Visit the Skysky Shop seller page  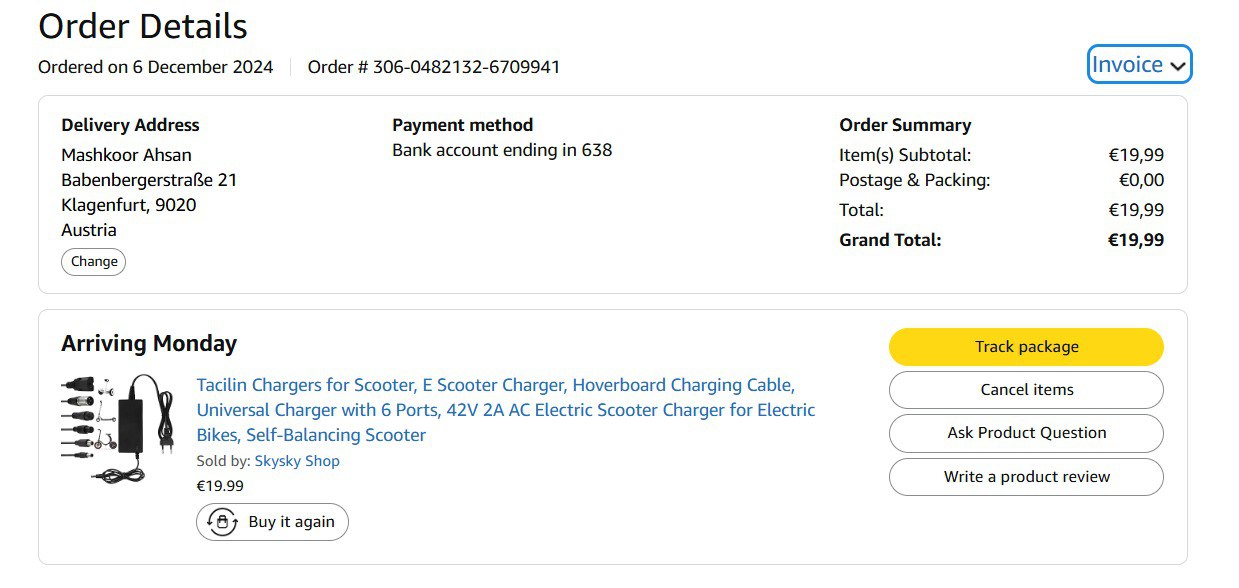297,461
